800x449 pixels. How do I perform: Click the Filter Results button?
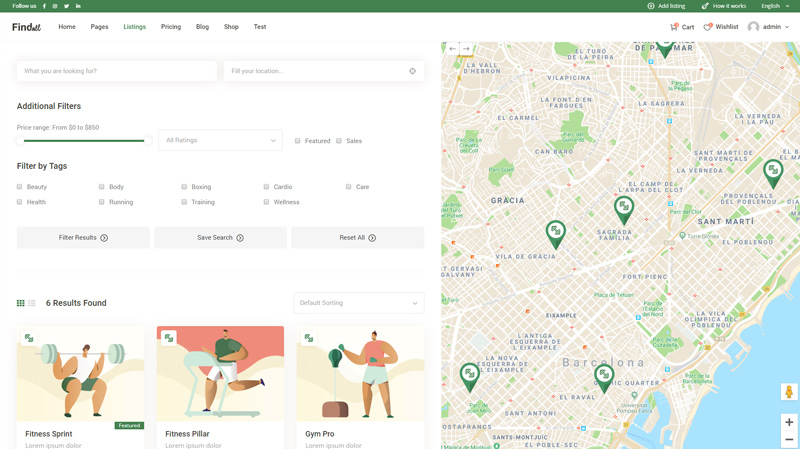(x=83, y=238)
